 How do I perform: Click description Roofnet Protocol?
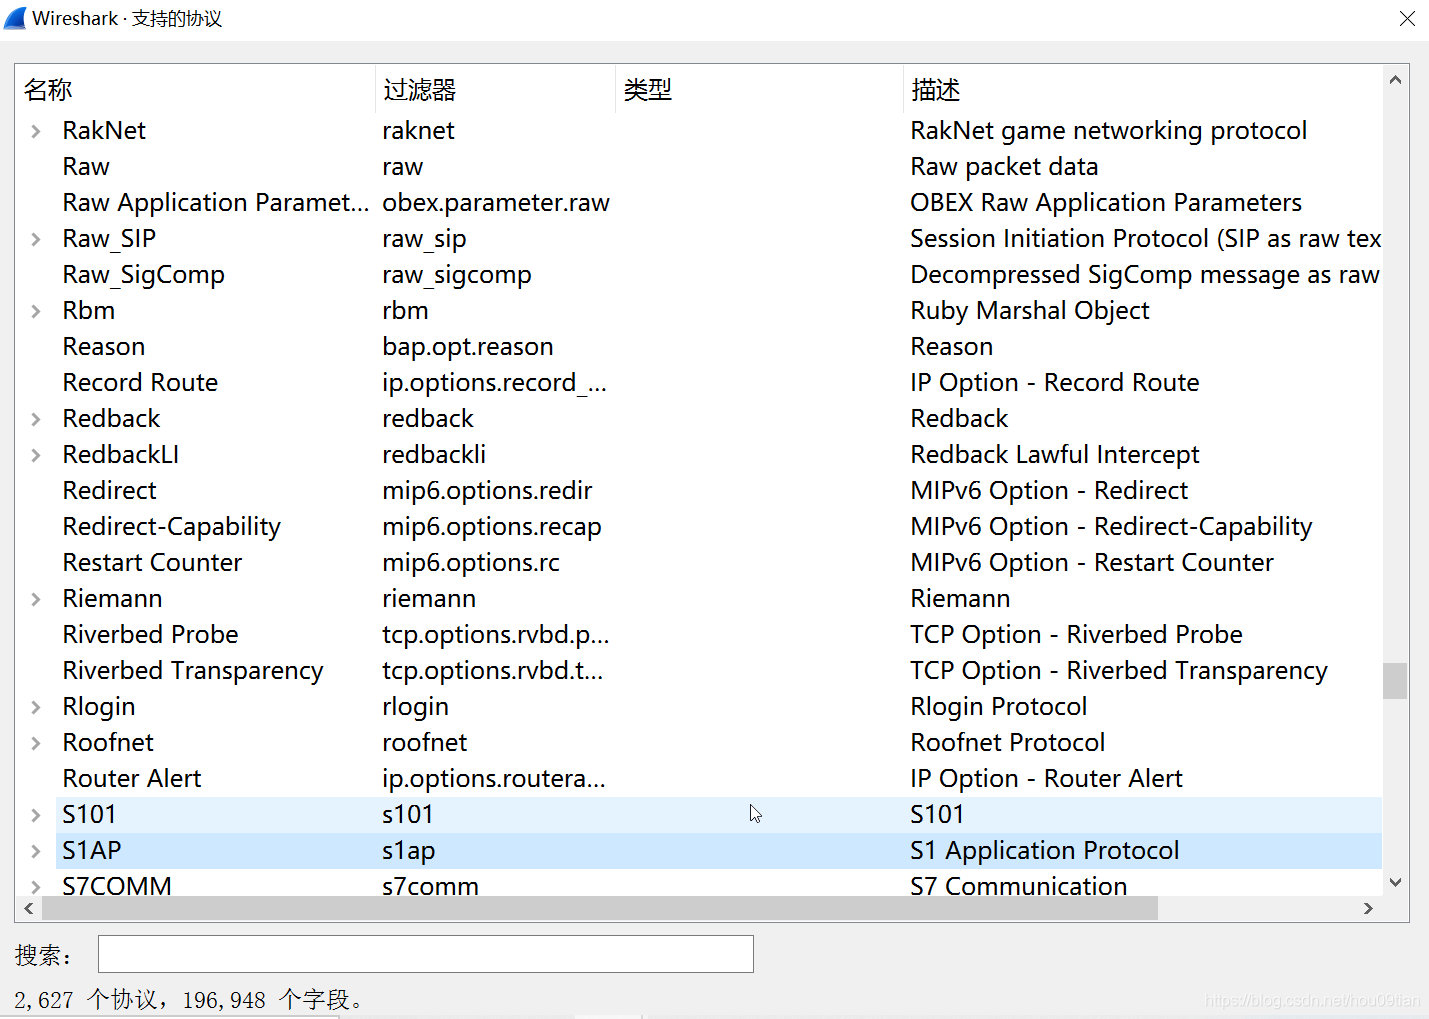click(1008, 743)
